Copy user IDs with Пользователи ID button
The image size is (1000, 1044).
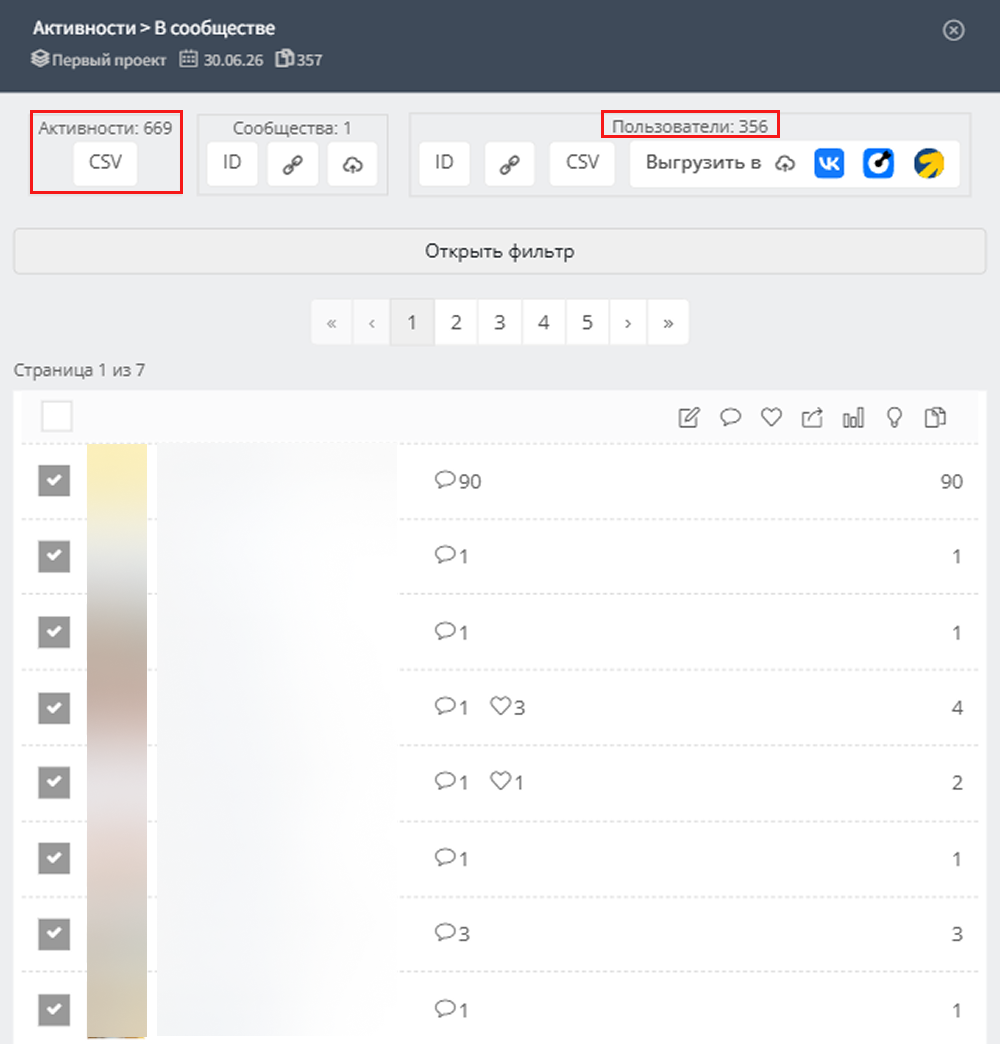444,163
